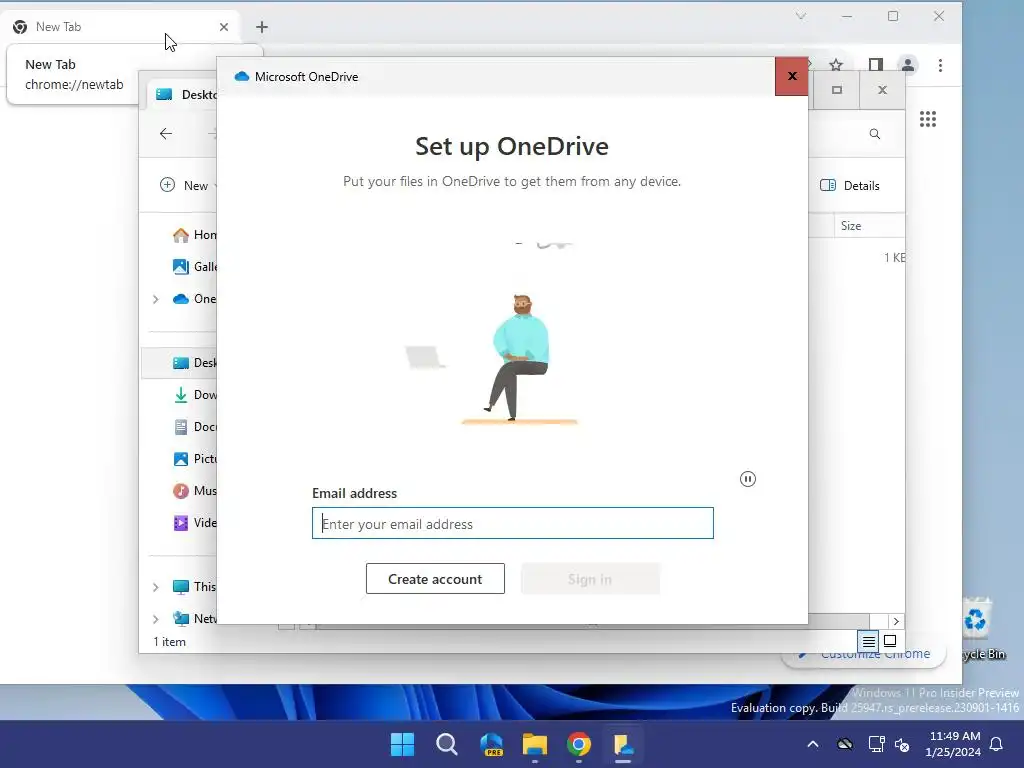Switch File Explorer to details view icon
The image size is (1024, 768).
pyautogui.click(x=868, y=641)
